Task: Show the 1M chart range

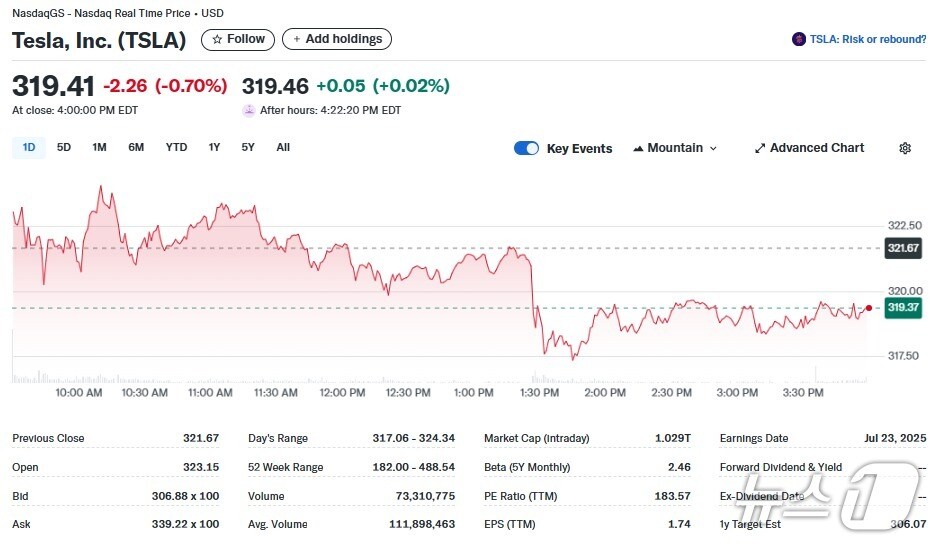Action: (99, 147)
